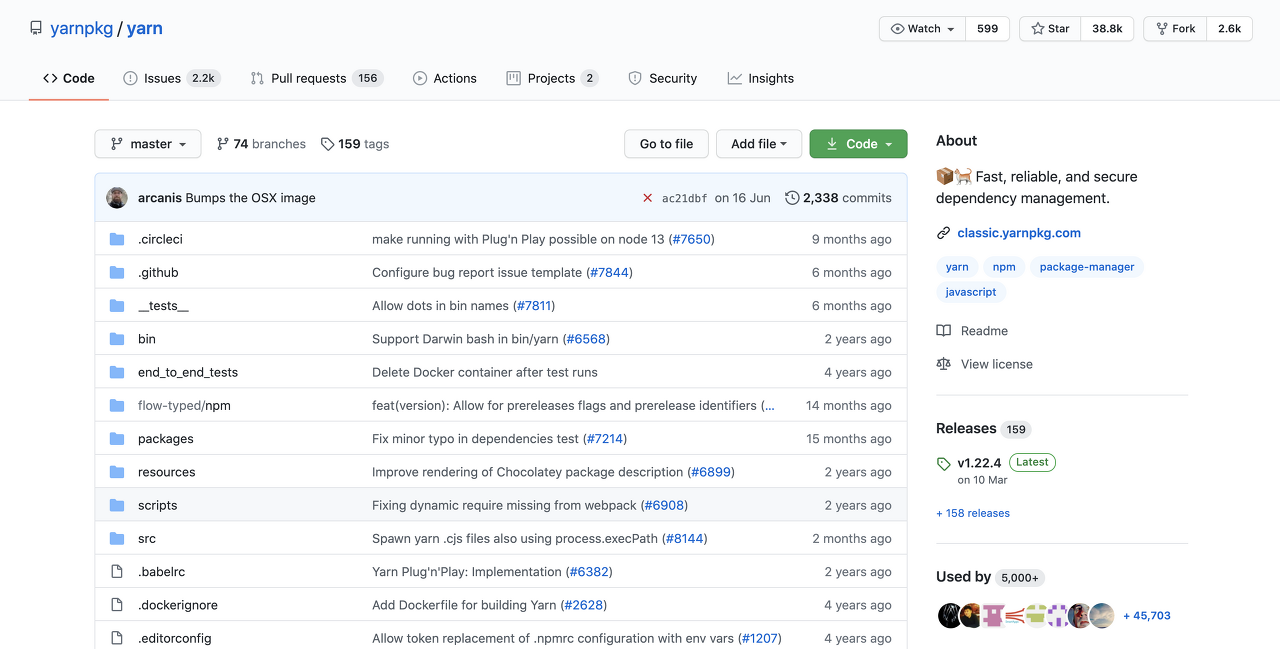Click the .dockerignore file icon
The height and width of the screenshot is (649, 1280).
(117, 605)
